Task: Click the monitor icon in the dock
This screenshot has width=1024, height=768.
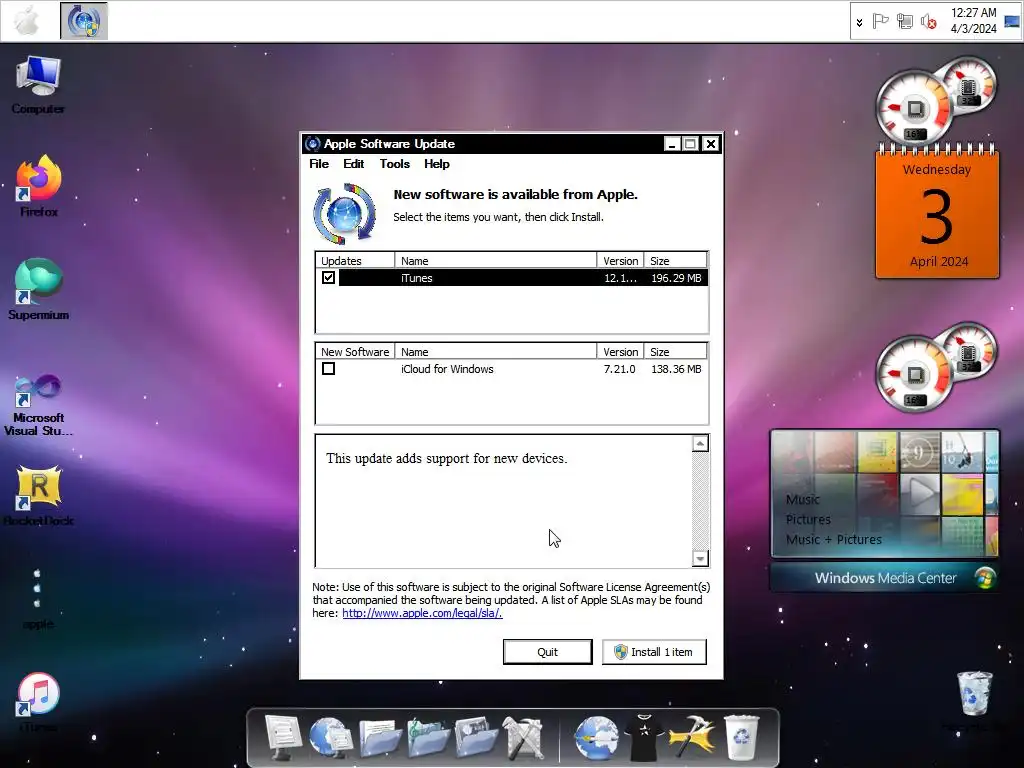Action: (282, 737)
